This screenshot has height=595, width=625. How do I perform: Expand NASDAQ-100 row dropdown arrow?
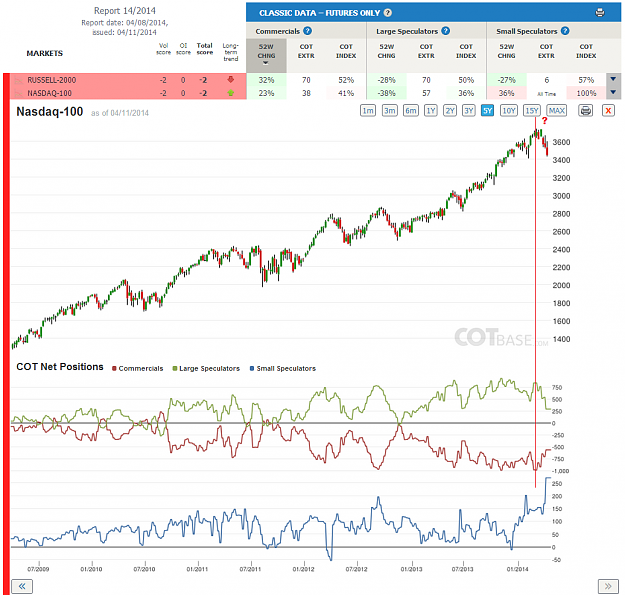613,92
